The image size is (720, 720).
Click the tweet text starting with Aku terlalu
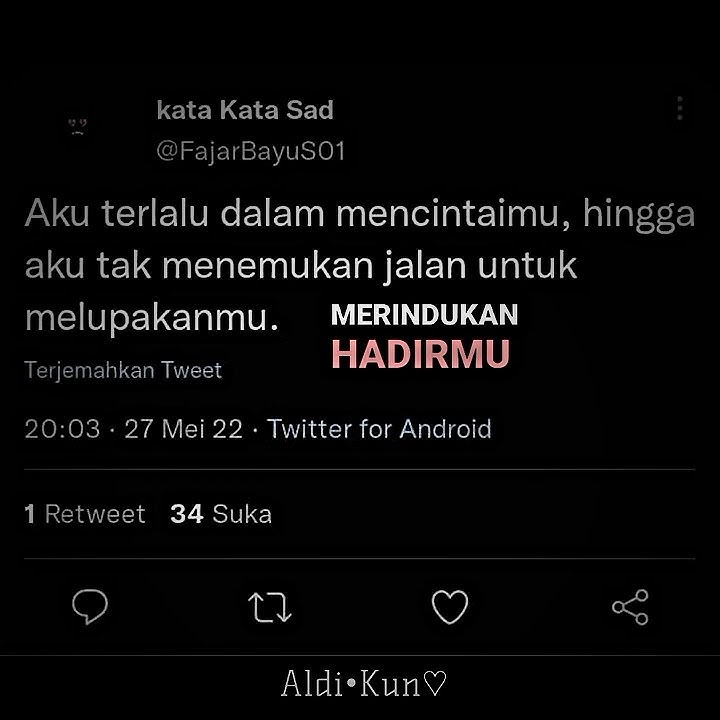[360, 265]
